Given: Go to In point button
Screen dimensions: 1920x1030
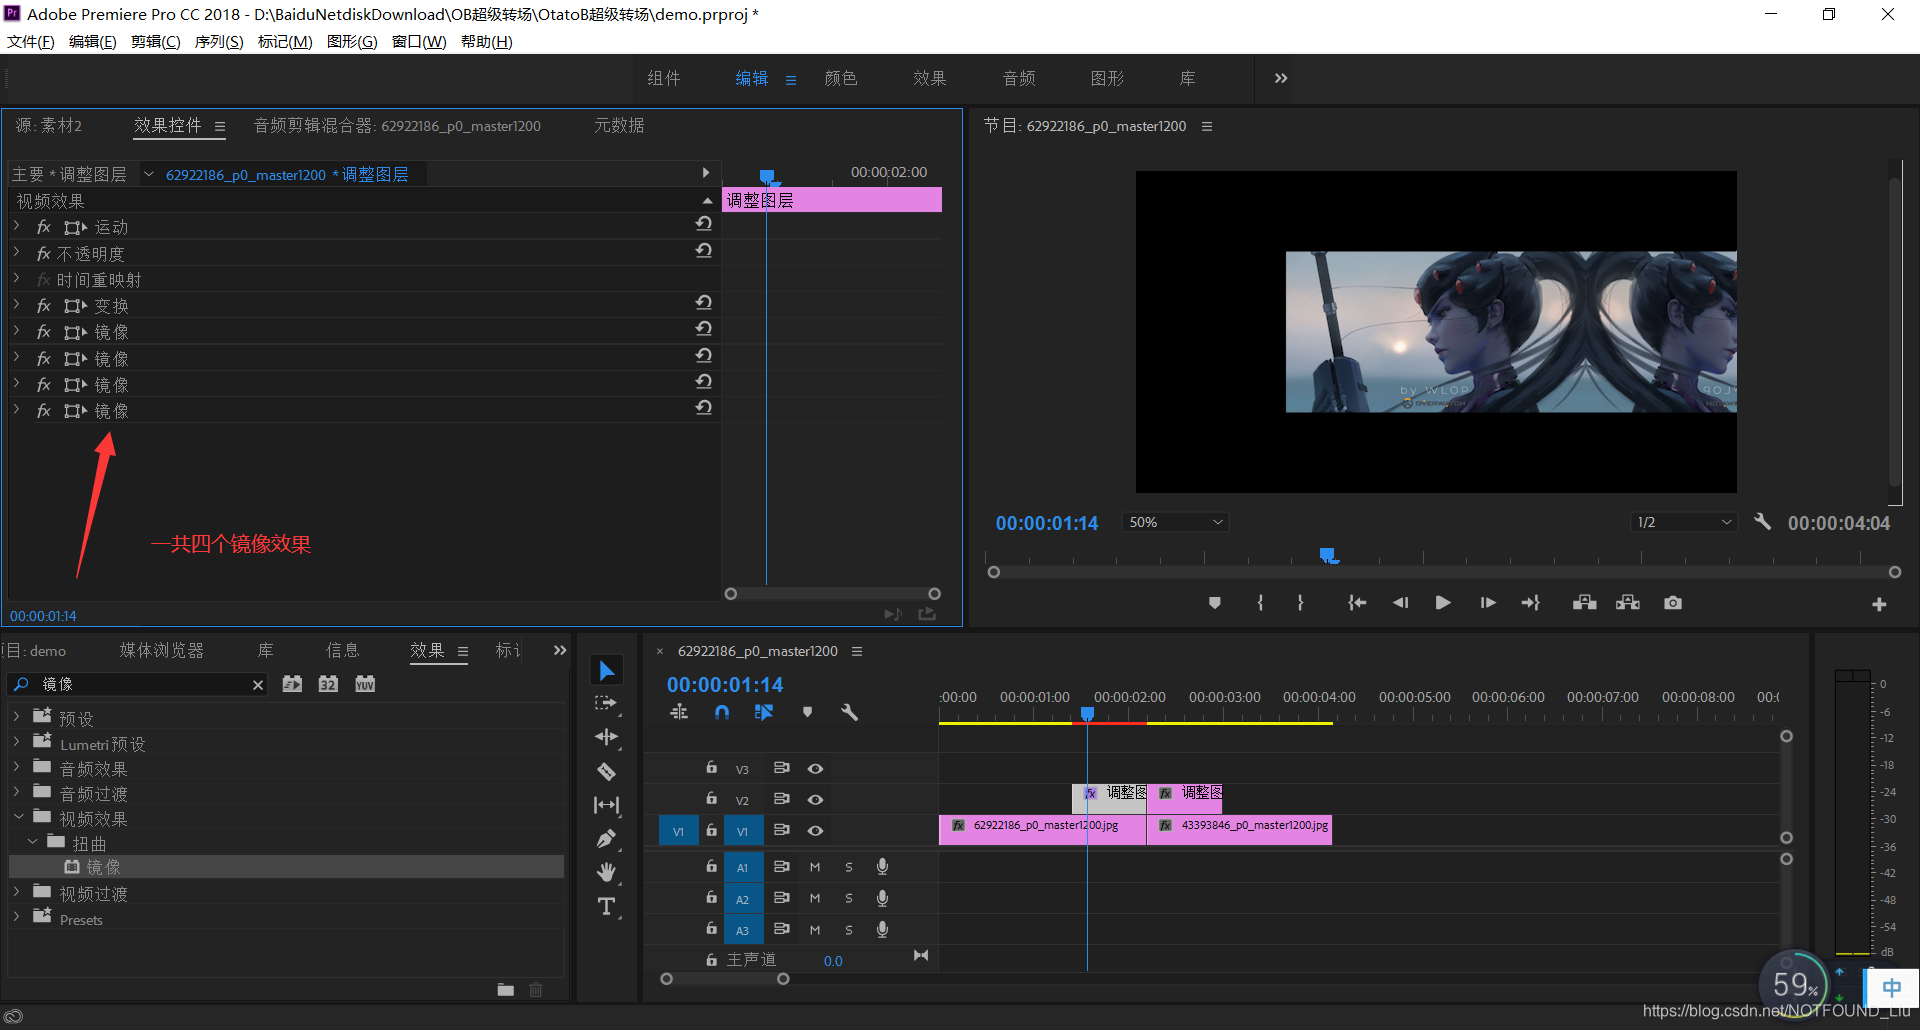Looking at the screenshot, I should [1357, 603].
